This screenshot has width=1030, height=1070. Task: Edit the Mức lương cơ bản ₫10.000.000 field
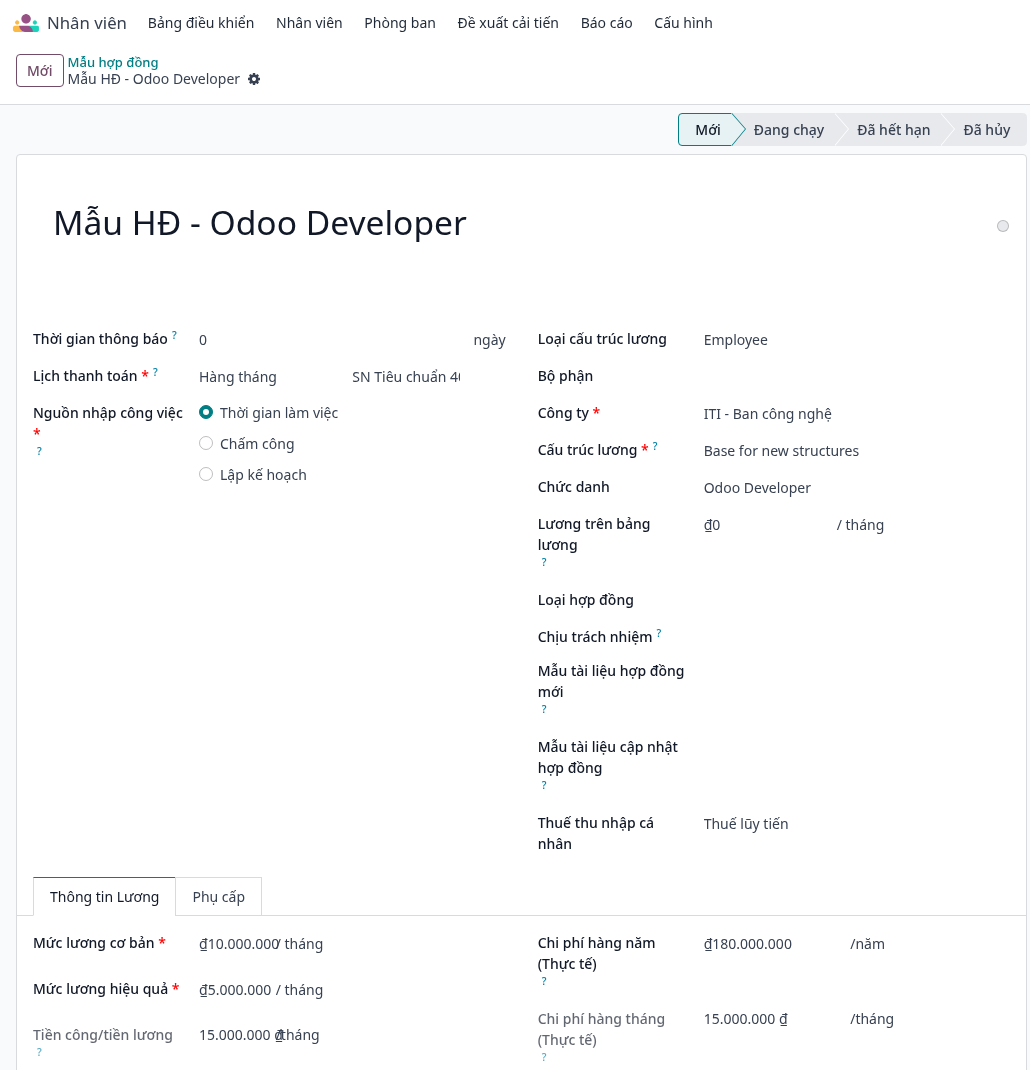tap(237, 944)
